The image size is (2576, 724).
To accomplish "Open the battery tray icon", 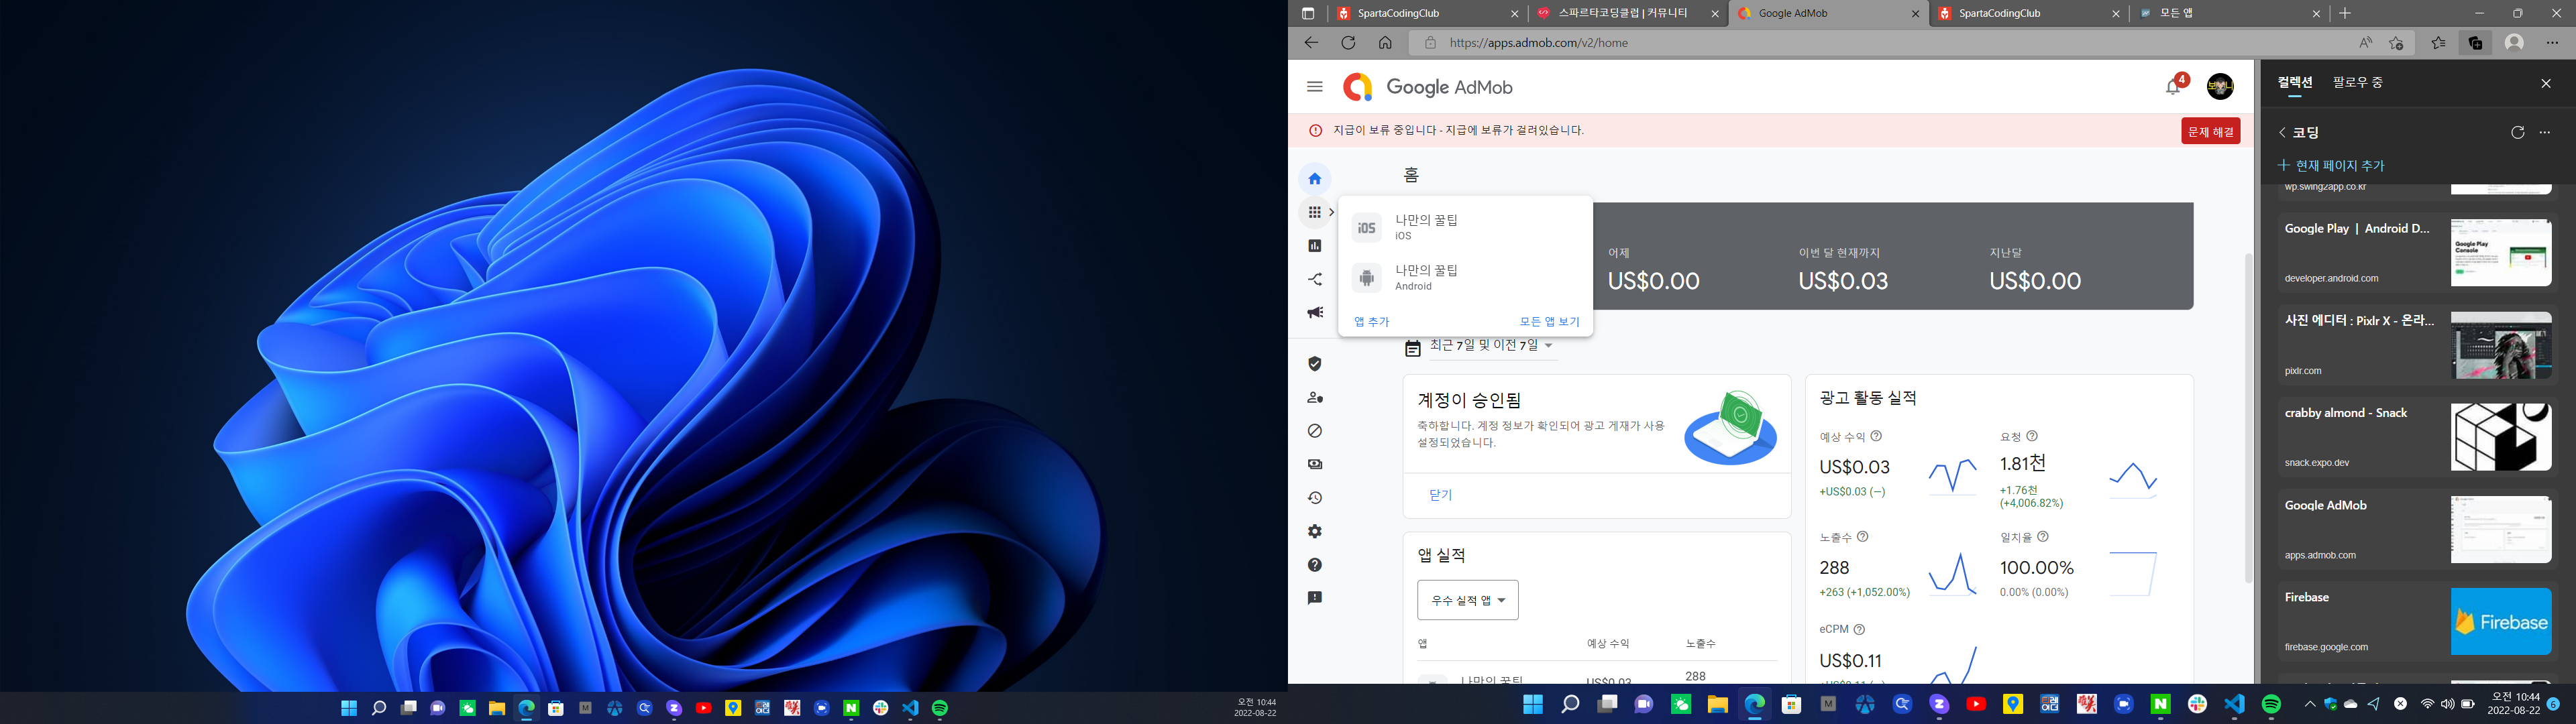I will pos(2468,704).
